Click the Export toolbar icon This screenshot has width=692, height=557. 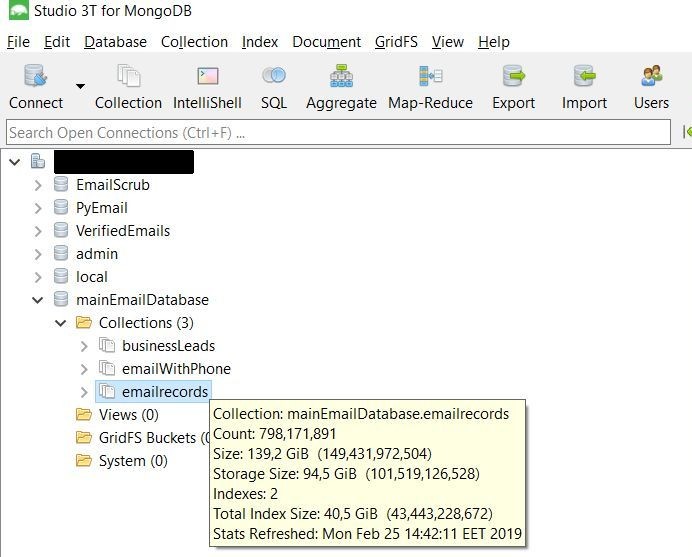click(514, 77)
